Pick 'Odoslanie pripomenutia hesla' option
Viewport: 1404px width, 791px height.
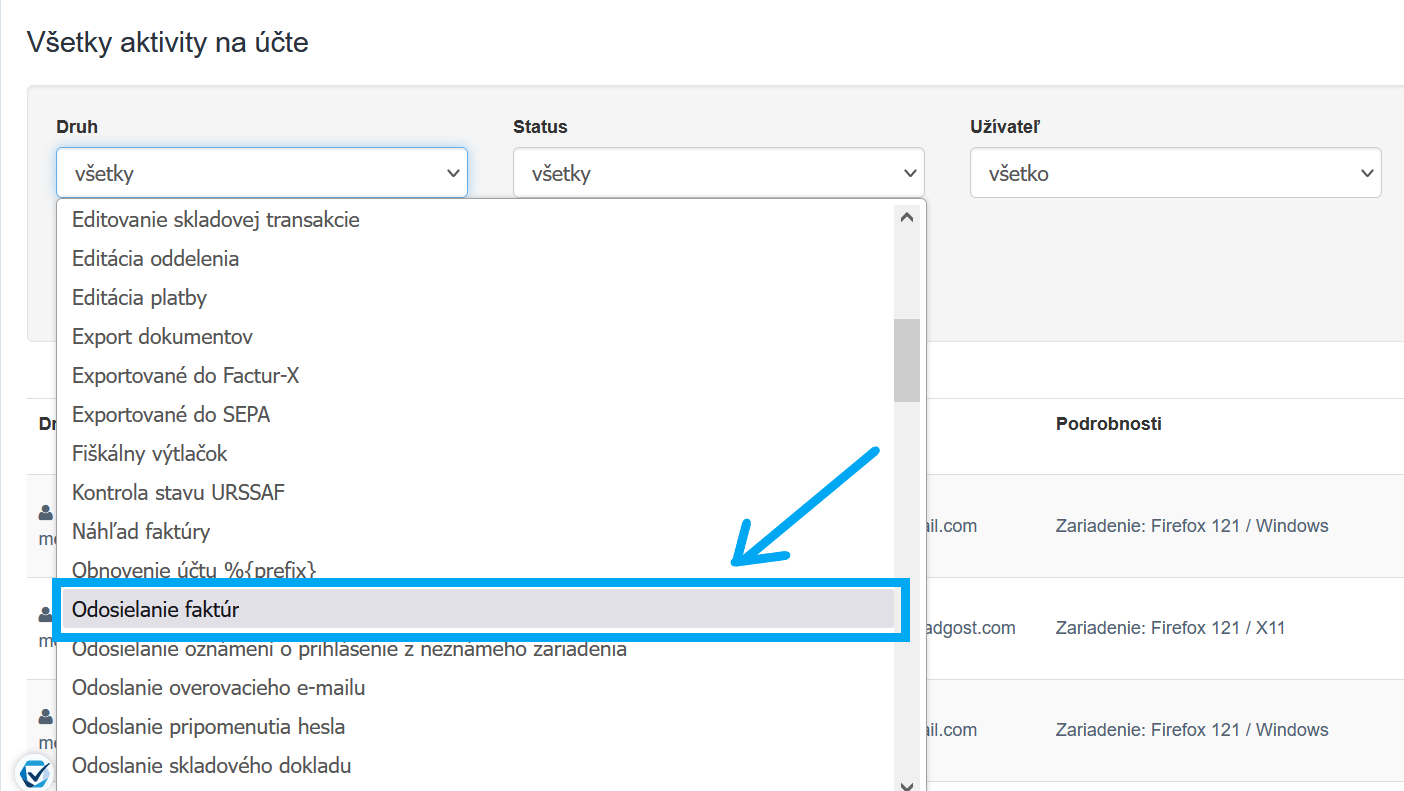(x=208, y=726)
